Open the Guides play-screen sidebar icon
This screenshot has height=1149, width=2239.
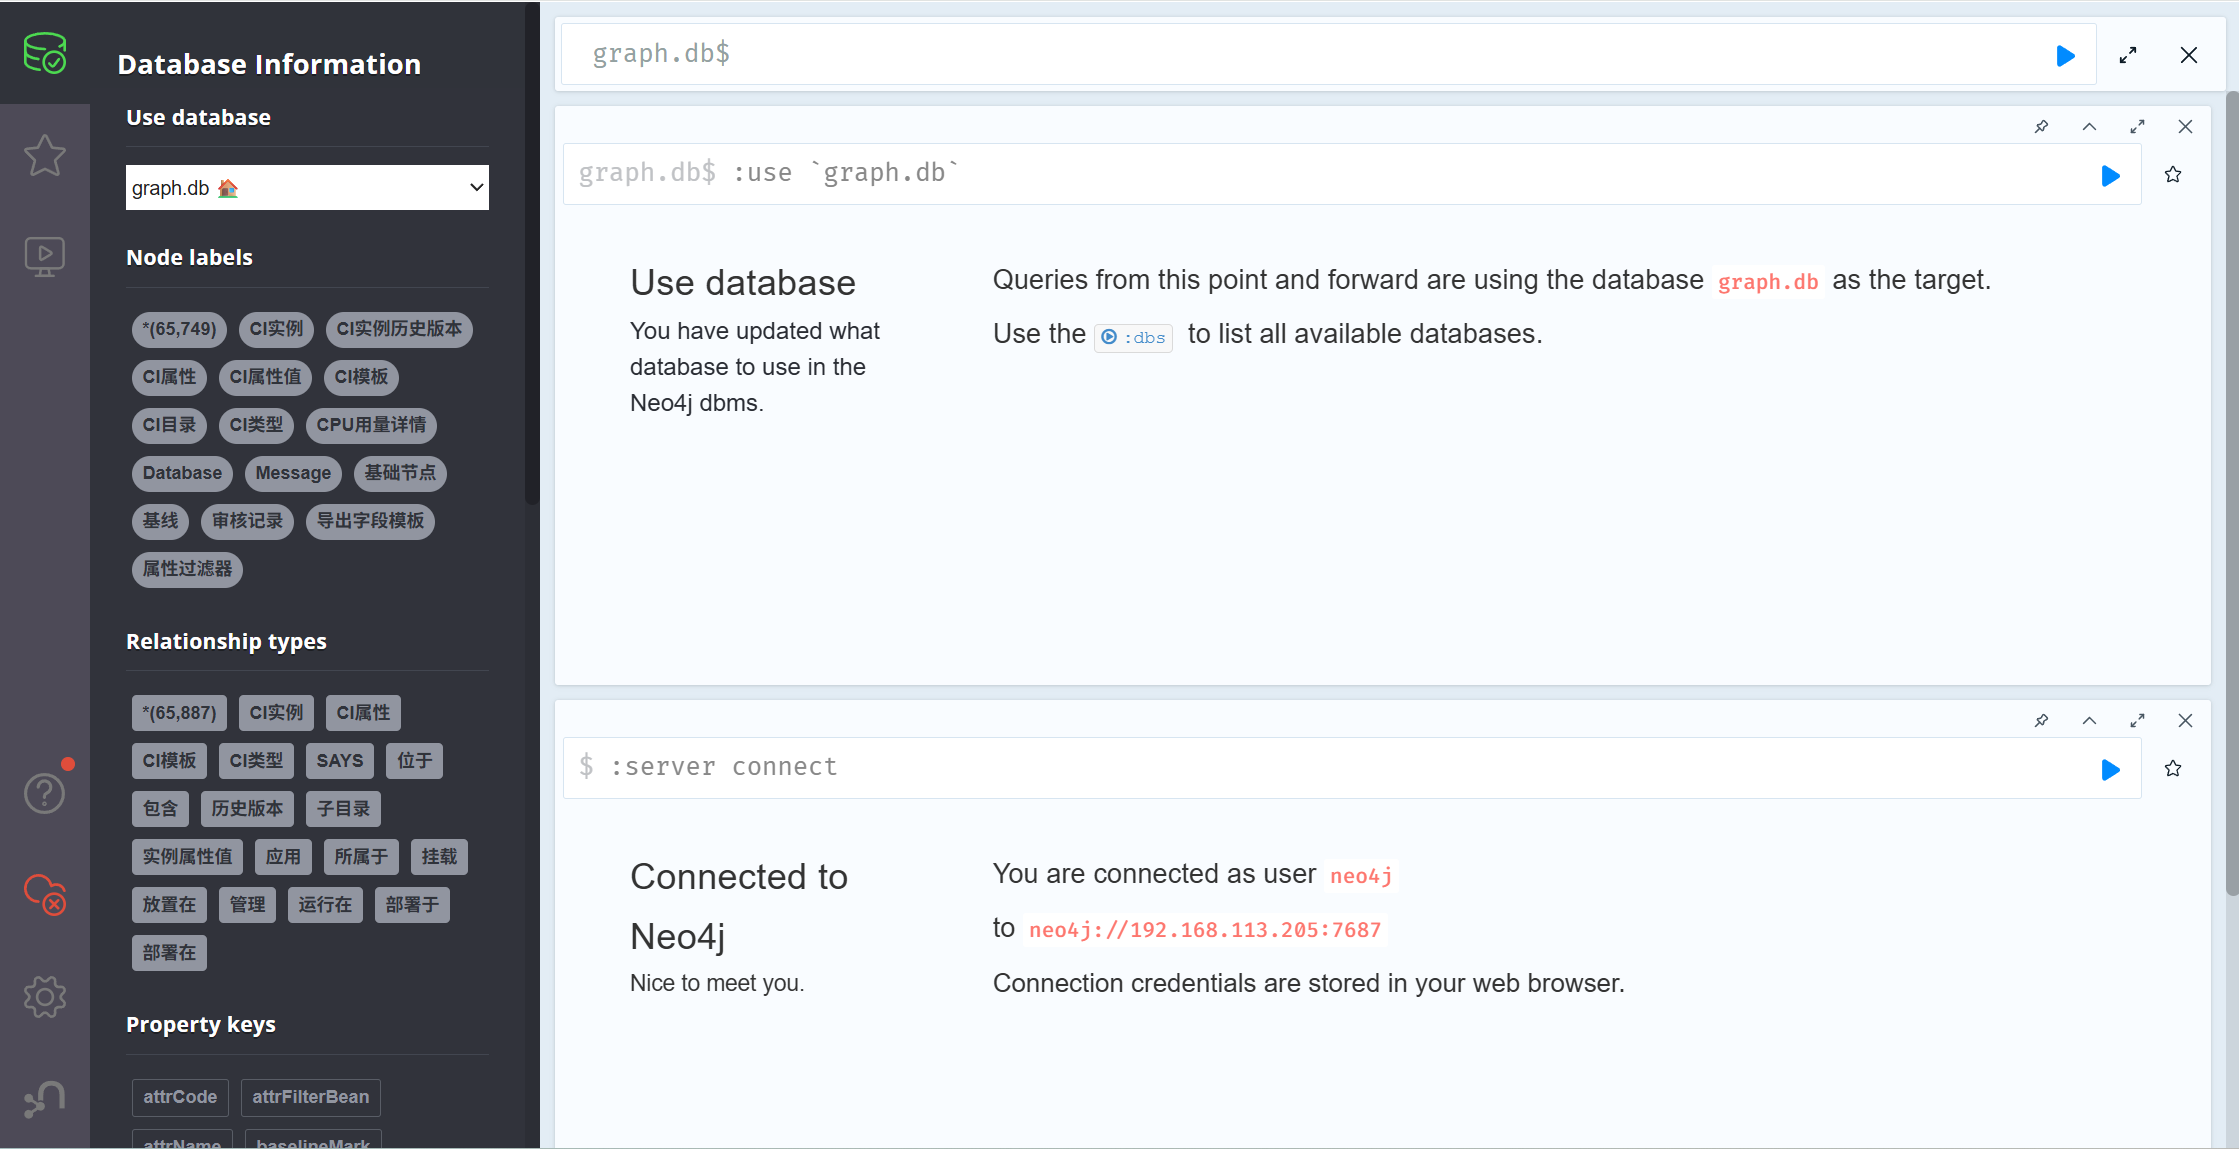click(44, 257)
